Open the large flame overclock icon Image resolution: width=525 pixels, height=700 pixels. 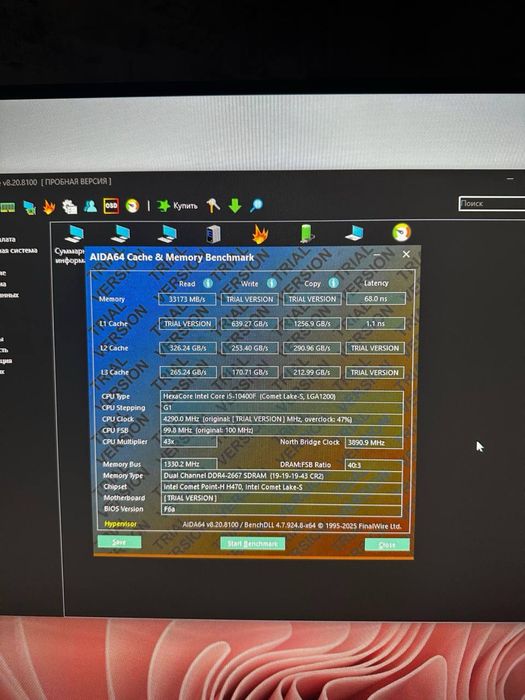tap(260, 234)
